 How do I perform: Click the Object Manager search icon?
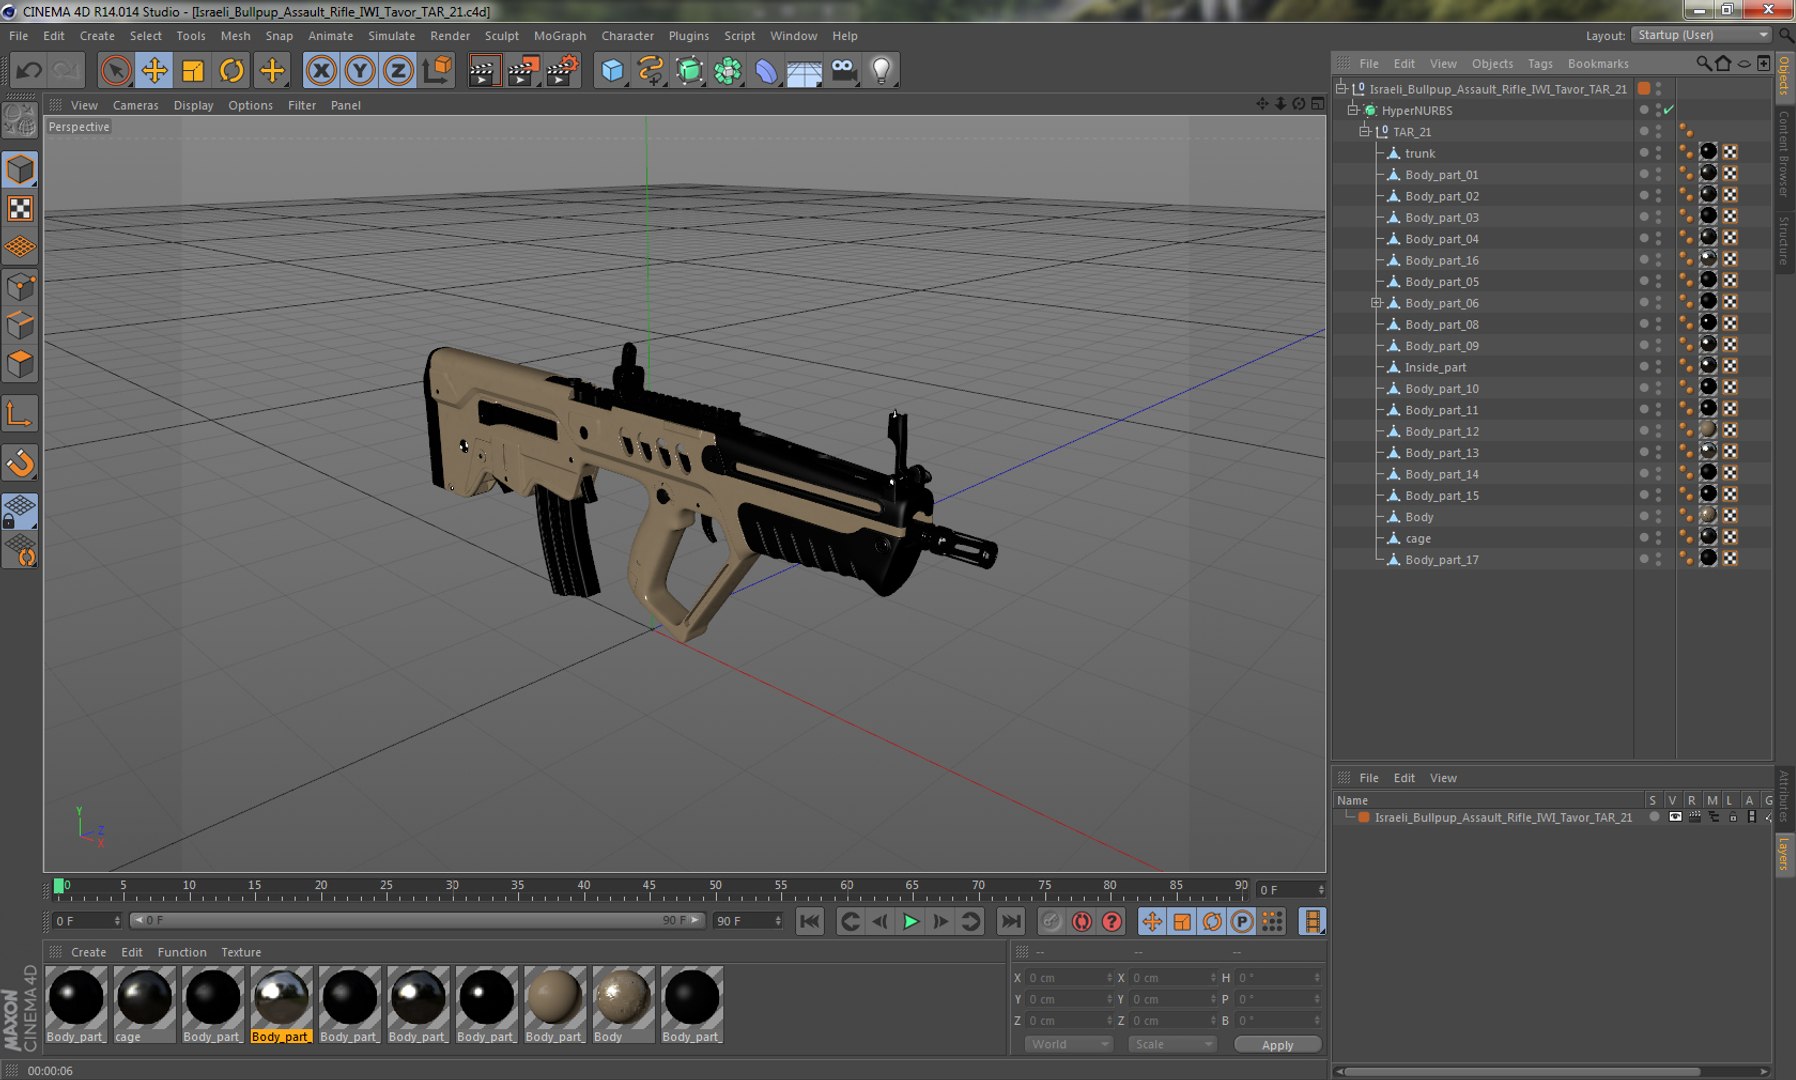coord(1703,63)
